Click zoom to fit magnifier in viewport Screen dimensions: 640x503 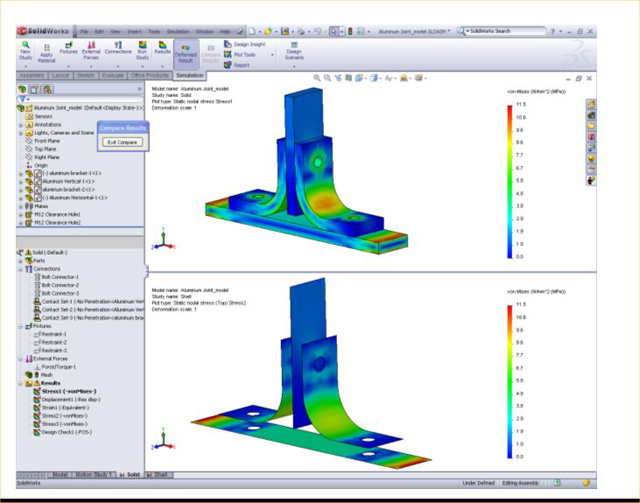pyautogui.click(x=317, y=77)
